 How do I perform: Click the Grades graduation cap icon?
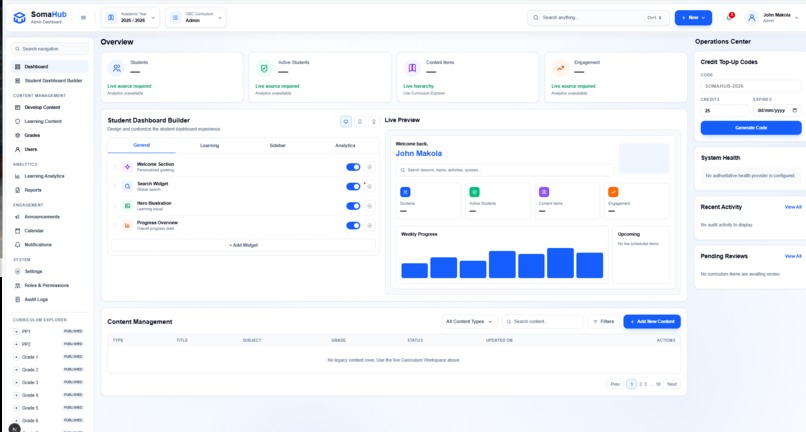17,135
